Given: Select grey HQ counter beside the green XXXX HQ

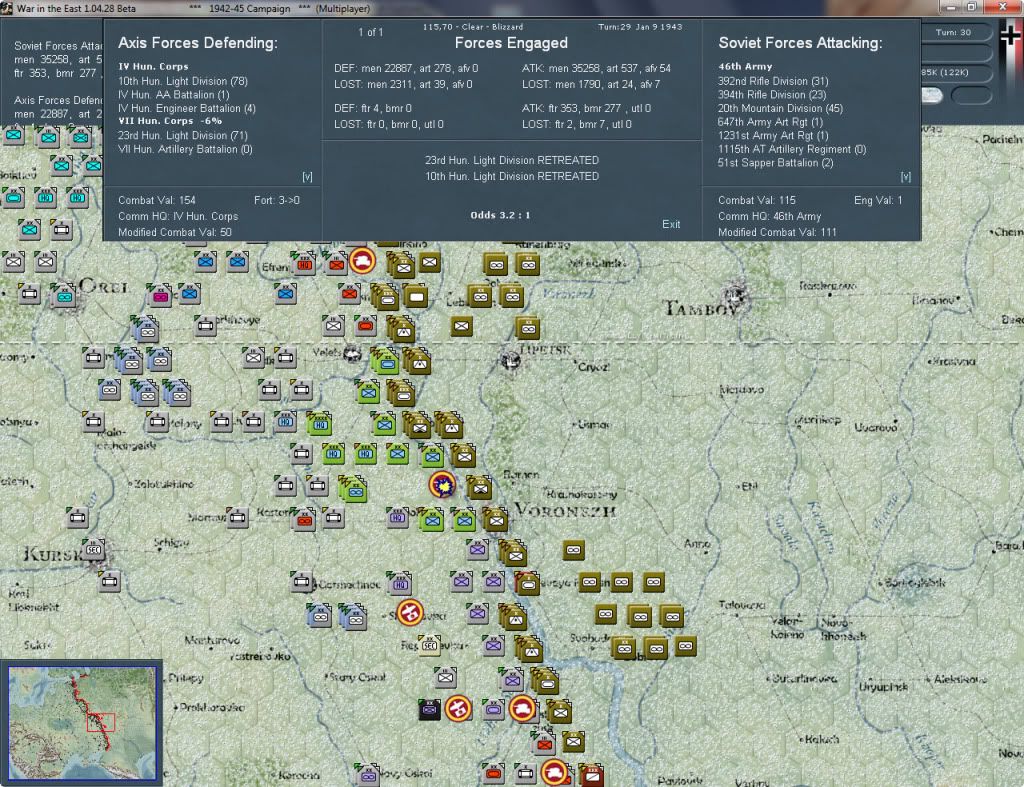Looking at the screenshot, I should coord(285,421).
